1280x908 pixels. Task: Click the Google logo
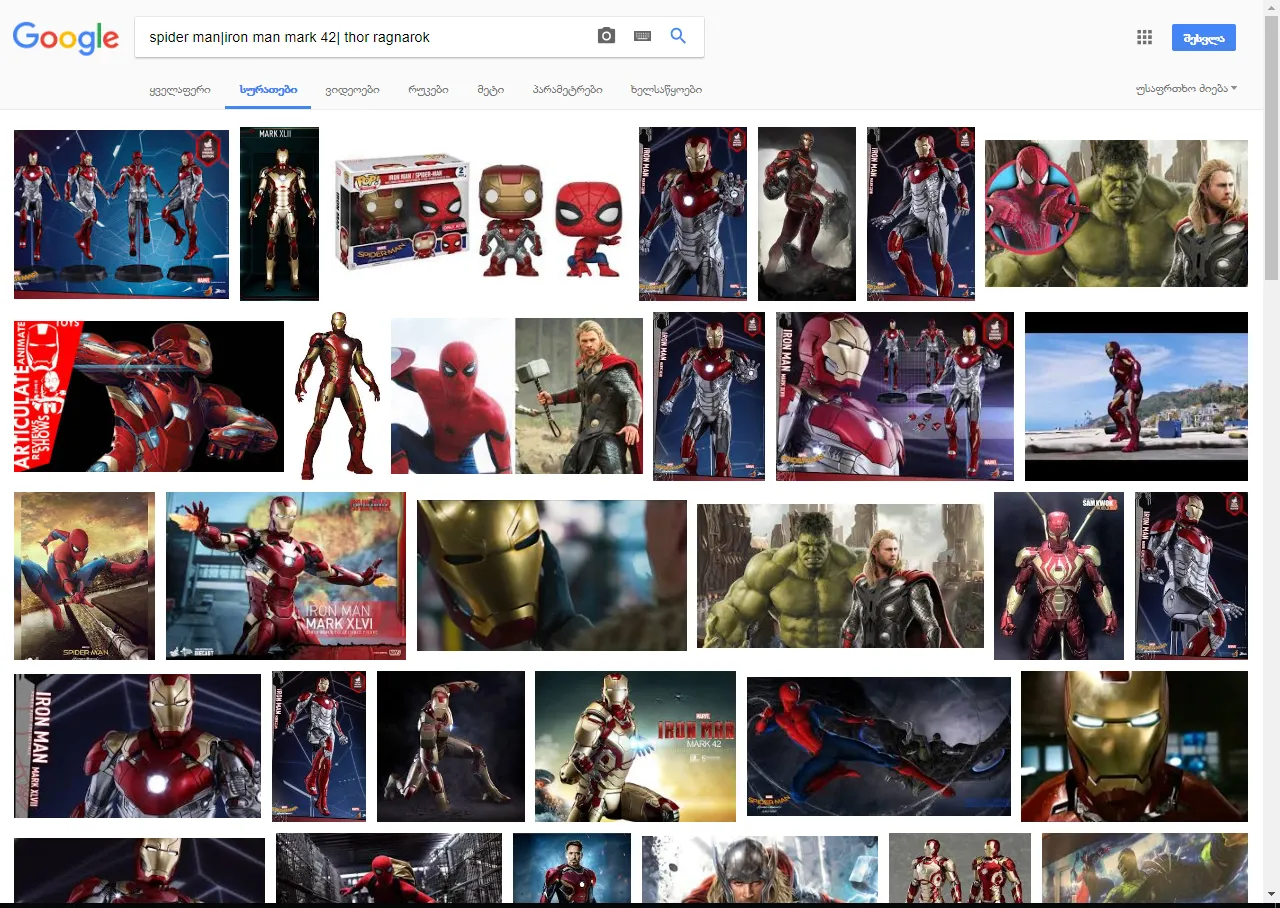66,38
